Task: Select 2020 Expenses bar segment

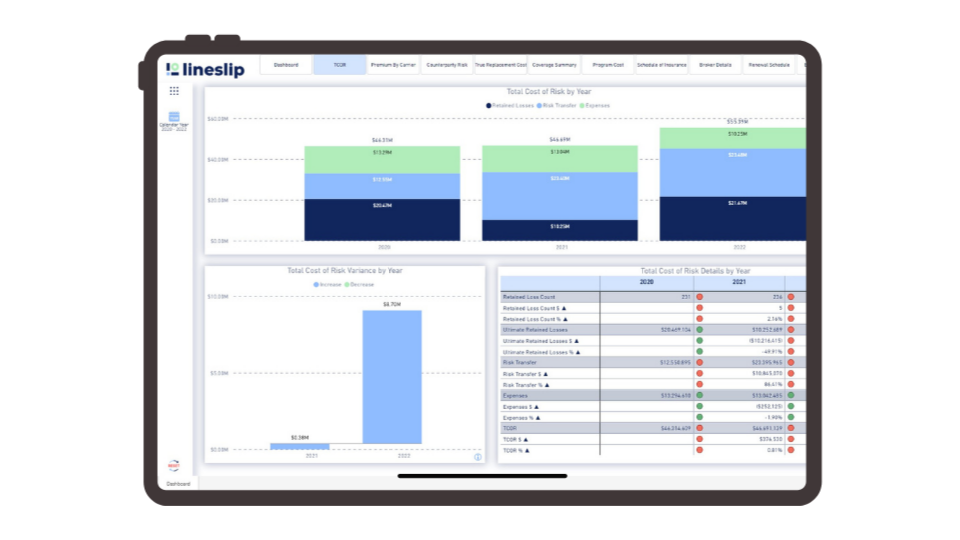Action: pyautogui.click(x=382, y=160)
